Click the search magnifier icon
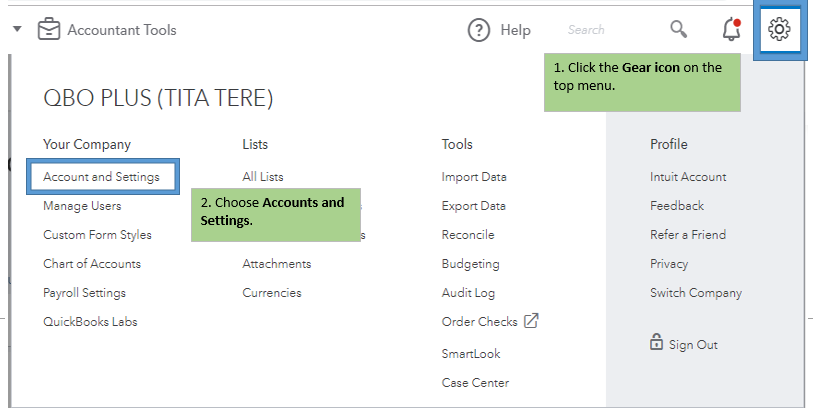 (679, 29)
